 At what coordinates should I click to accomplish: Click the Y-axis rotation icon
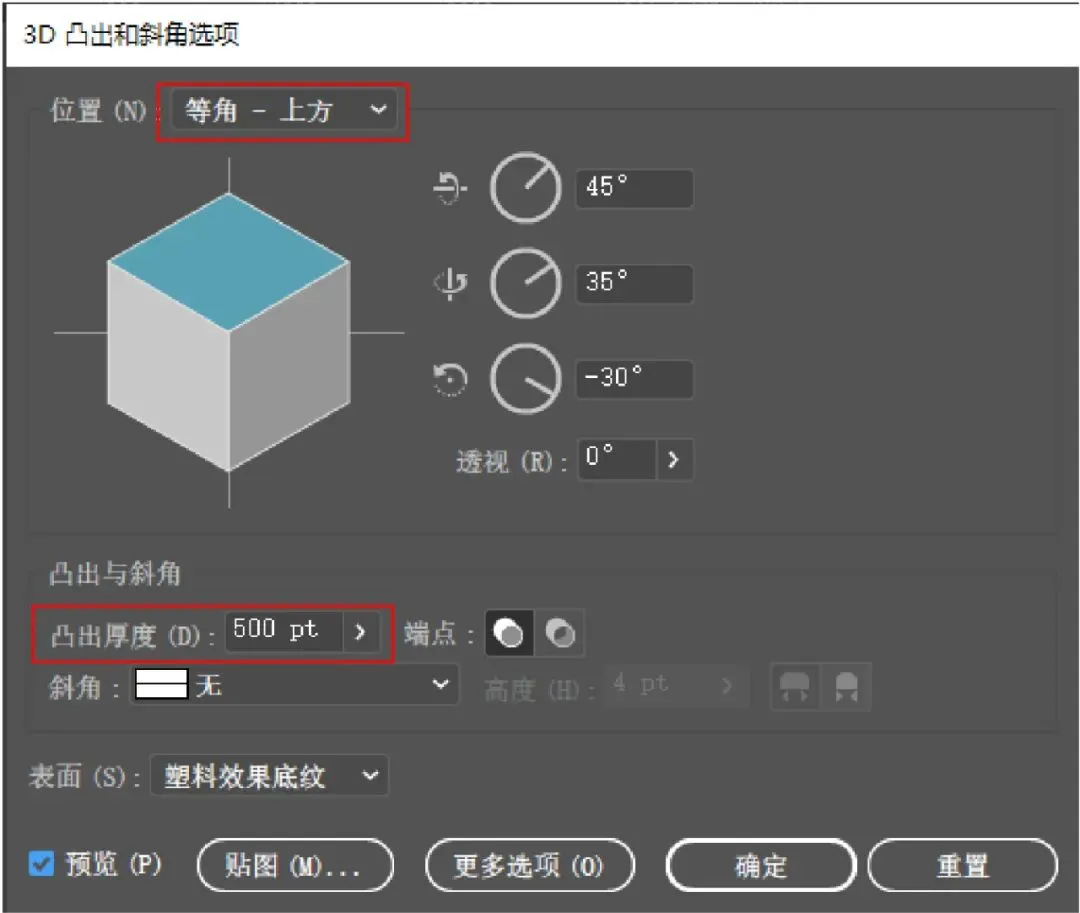point(451,284)
